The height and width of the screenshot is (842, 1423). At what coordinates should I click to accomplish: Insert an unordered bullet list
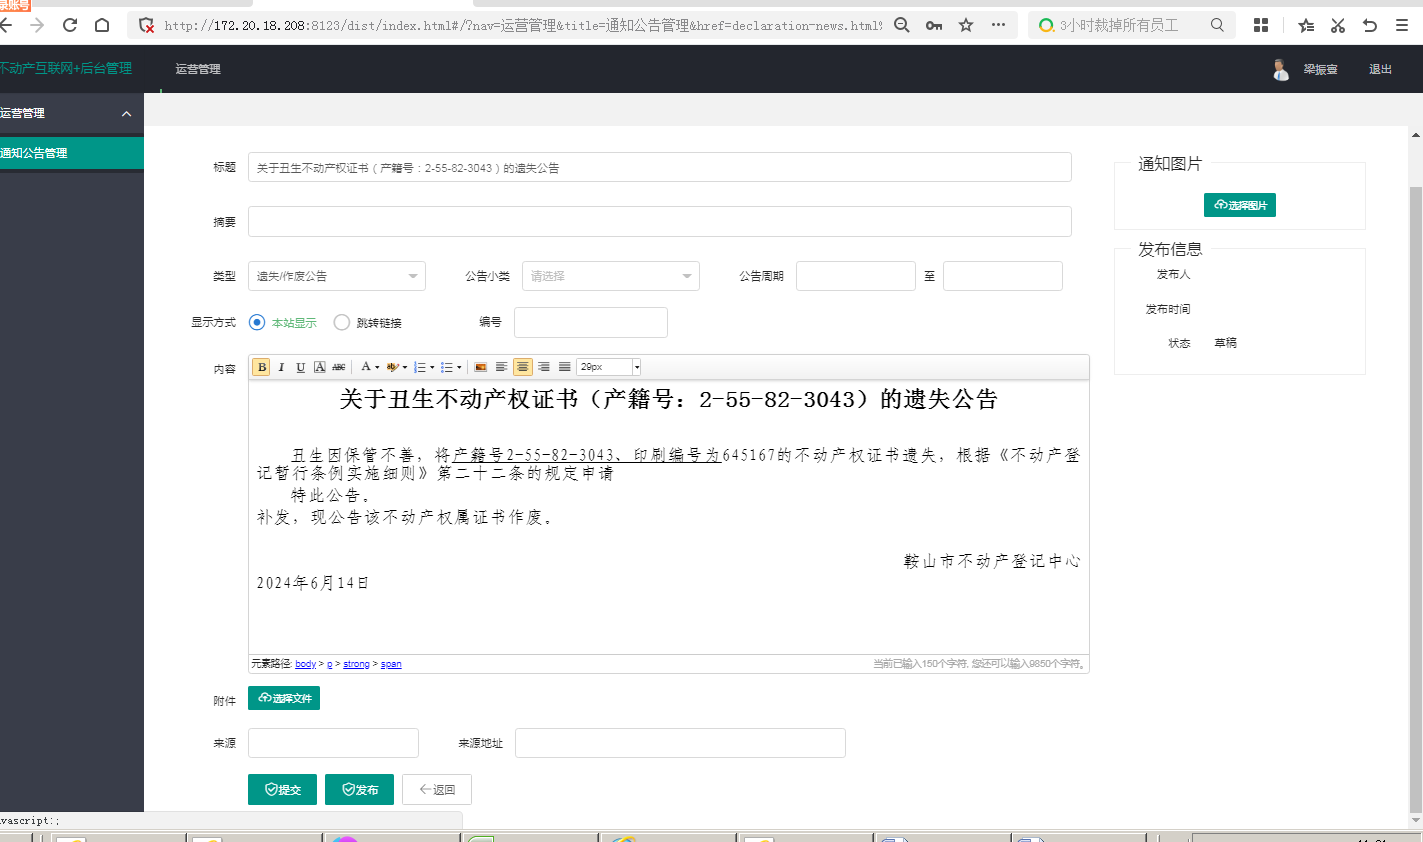click(x=447, y=367)
